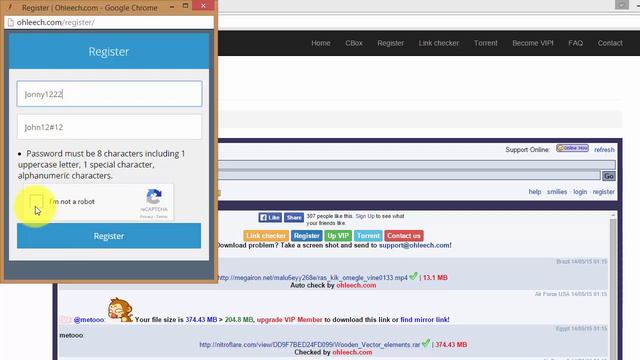
Task: Click the metooo username in chat
Action: [71, 335]
